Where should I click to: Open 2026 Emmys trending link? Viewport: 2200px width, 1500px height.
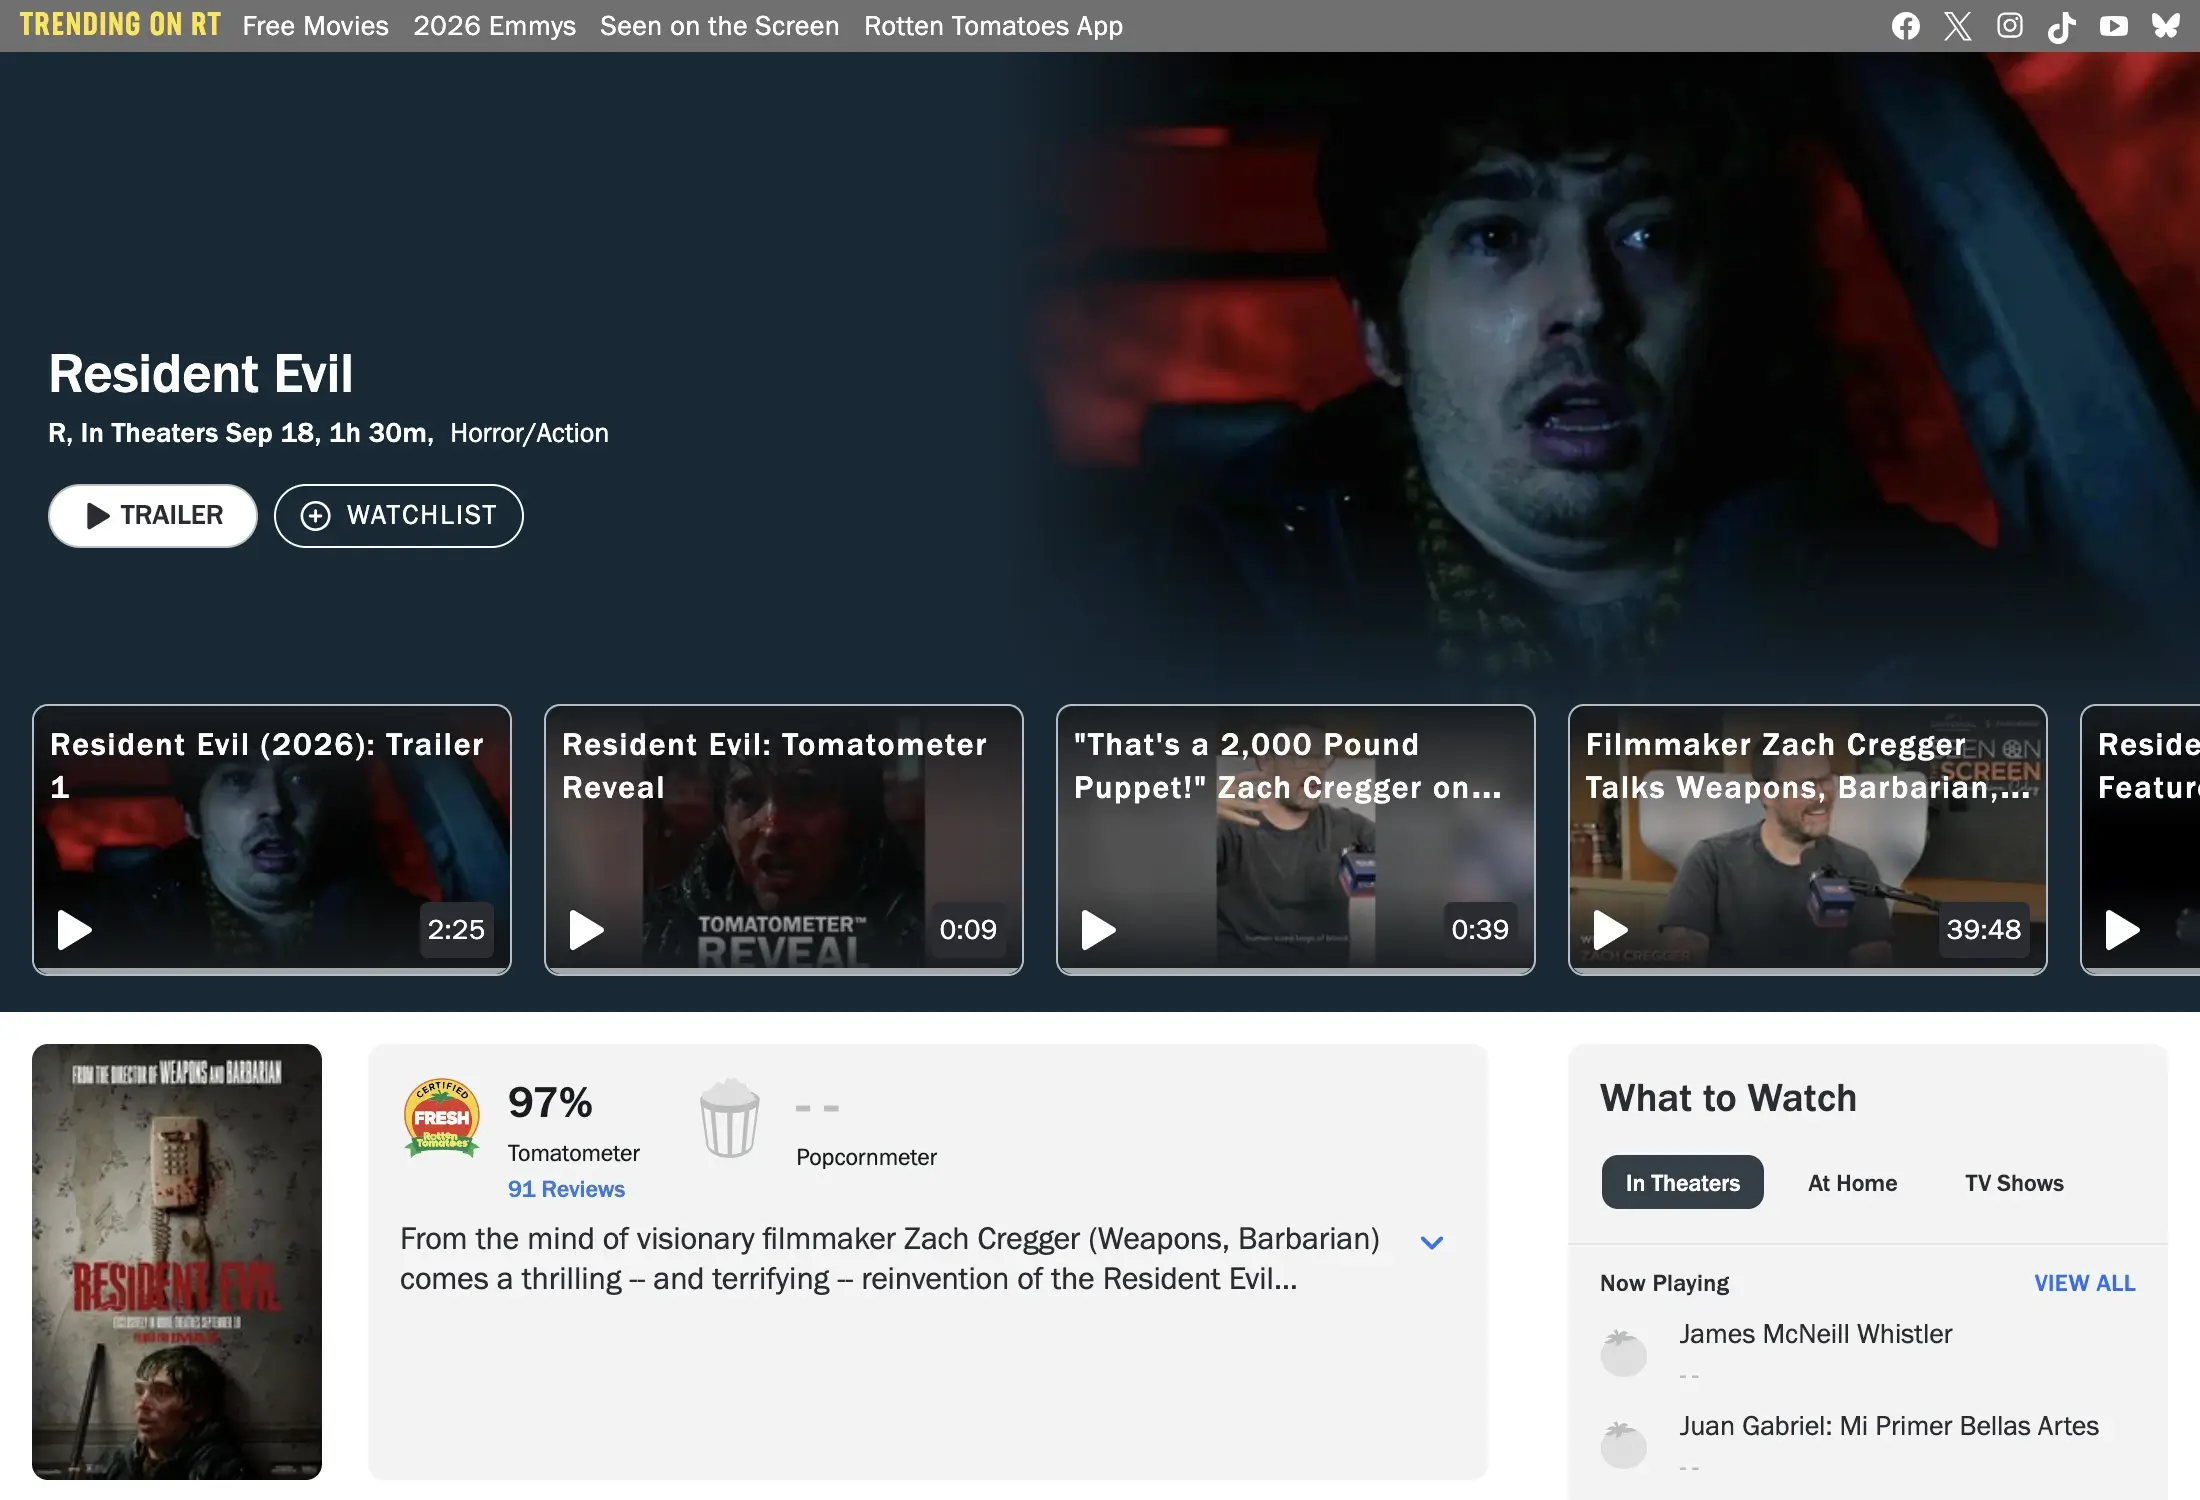495,26
